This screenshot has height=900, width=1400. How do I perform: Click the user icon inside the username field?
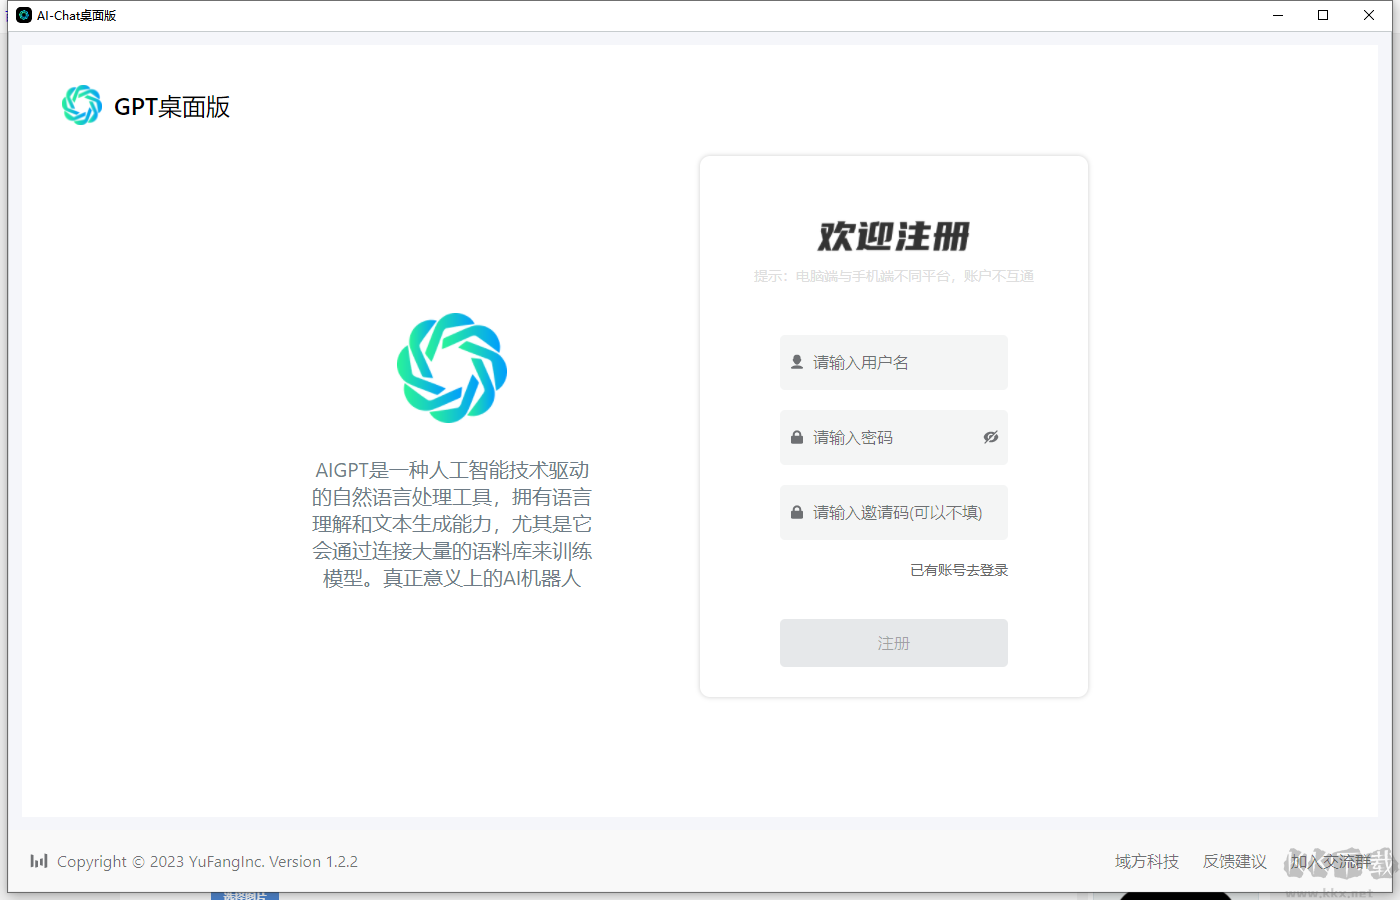click(x=797, y=362)
